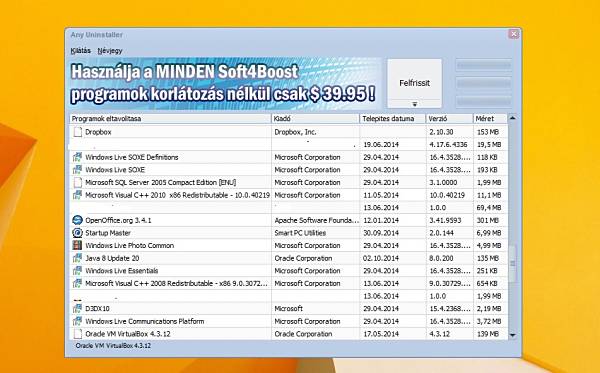The height and width of the screenshot is (373, 600).
Task: Click the D3DX10 installer icon
Action: [77, 308]
